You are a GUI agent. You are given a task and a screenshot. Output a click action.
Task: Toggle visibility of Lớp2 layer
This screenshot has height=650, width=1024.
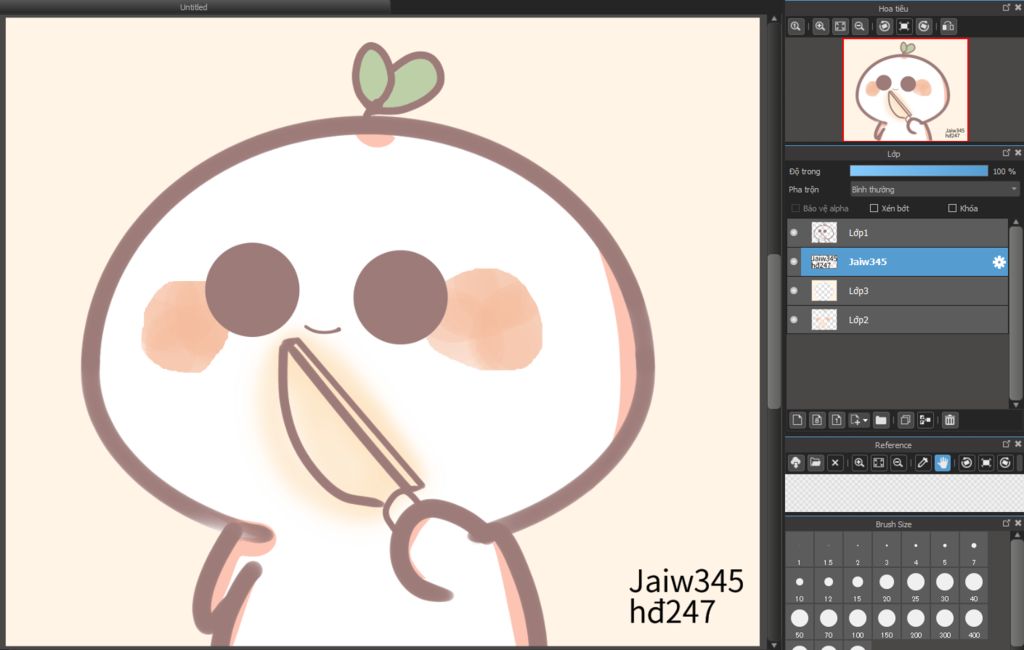pyautogui.click(x=794, y=320)
